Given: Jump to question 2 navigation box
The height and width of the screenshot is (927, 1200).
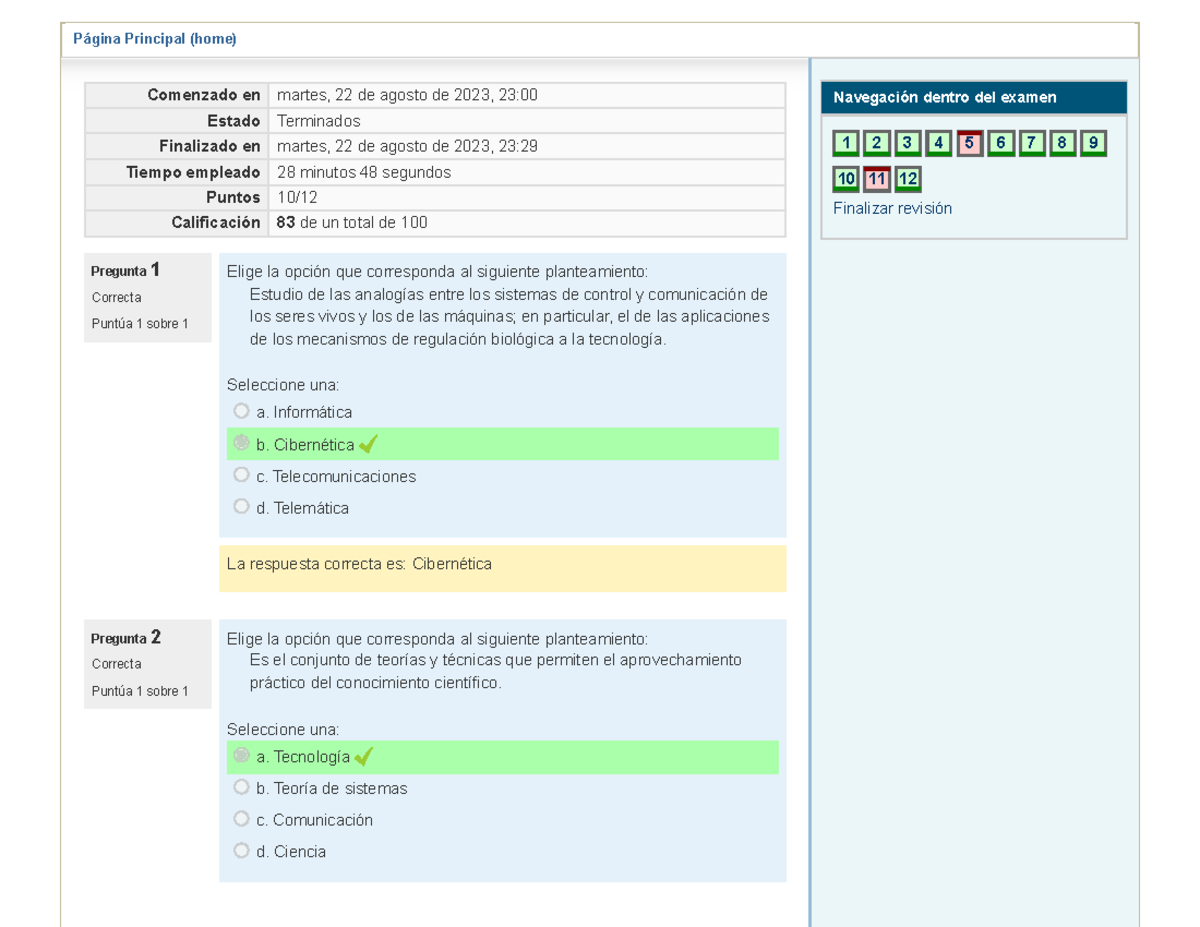Looking at the screenshot, I should click(876, 143).
